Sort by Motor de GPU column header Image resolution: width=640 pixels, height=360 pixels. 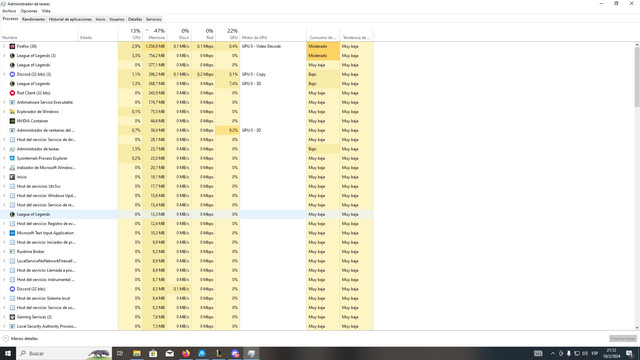coord(273,34)
